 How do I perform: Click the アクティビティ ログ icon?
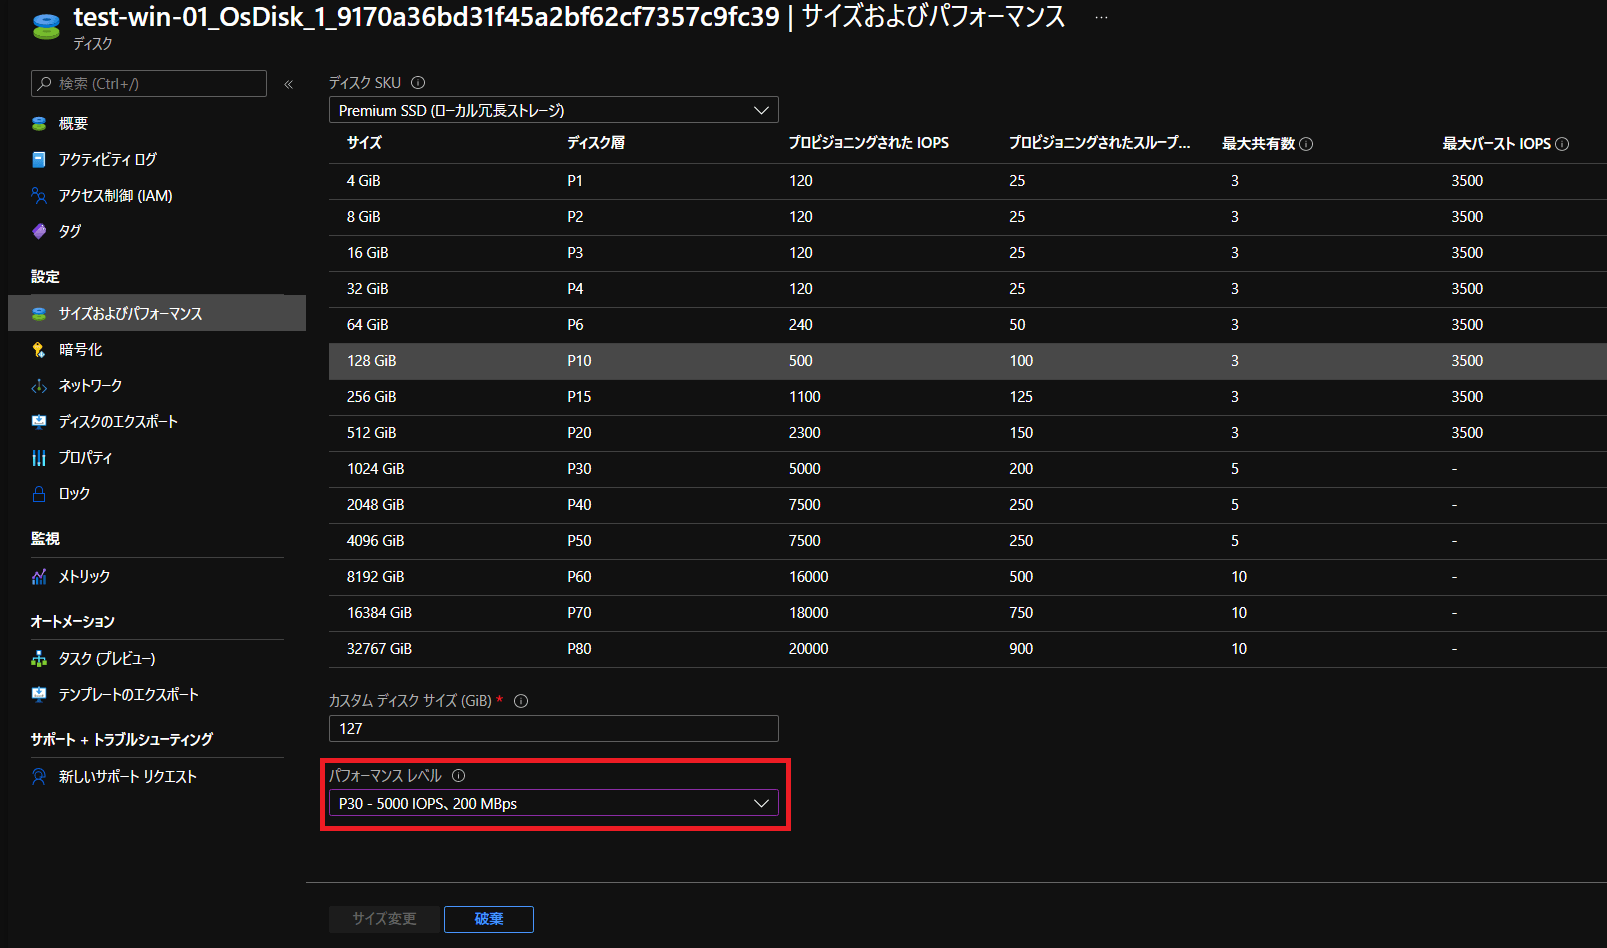[x=39, y=160]
